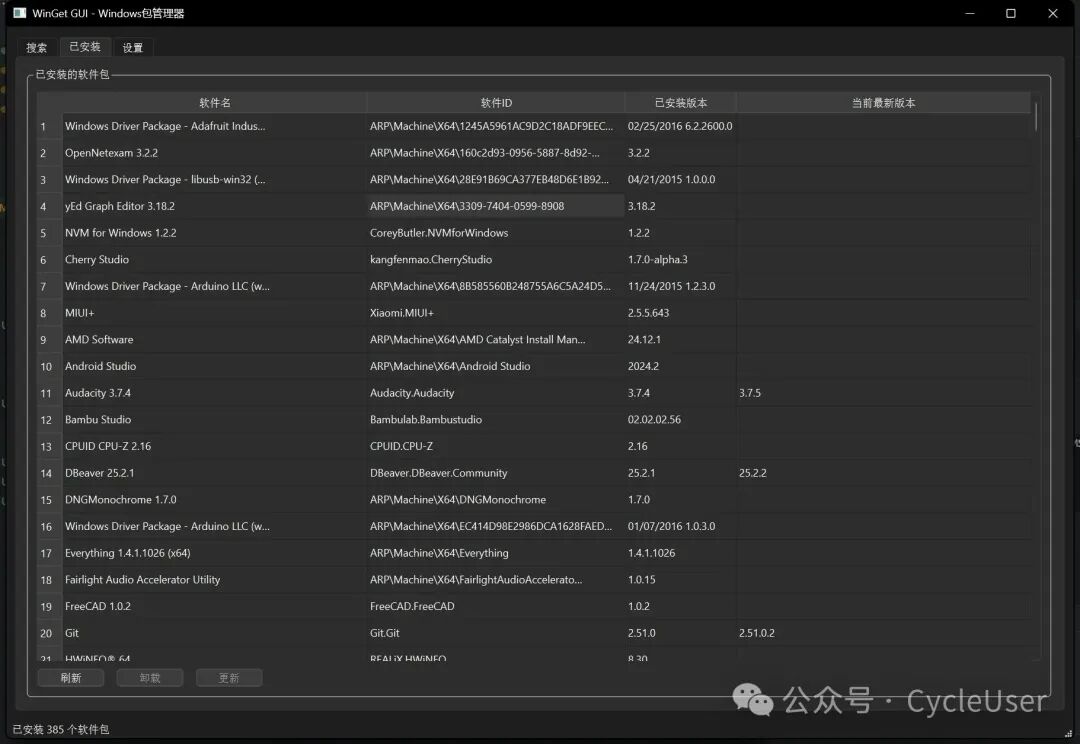
Task: Click latest version 2.51.0.2 cell
Action: [884, 633]
